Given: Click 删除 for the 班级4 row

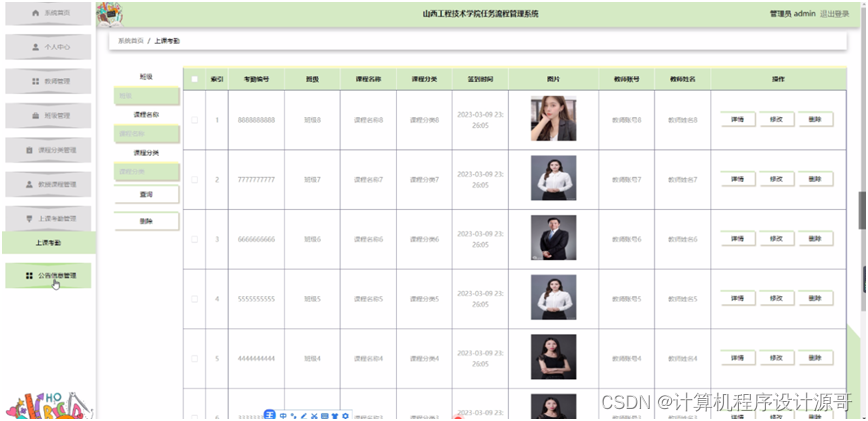Looking at the screenshot, I should 815,358.
